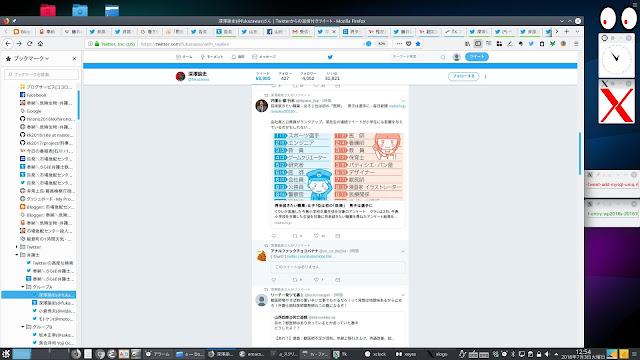The height and width of the screenshot is (360, 640).
Task: Open the profile avatar menu
Action: click(457, 57)
